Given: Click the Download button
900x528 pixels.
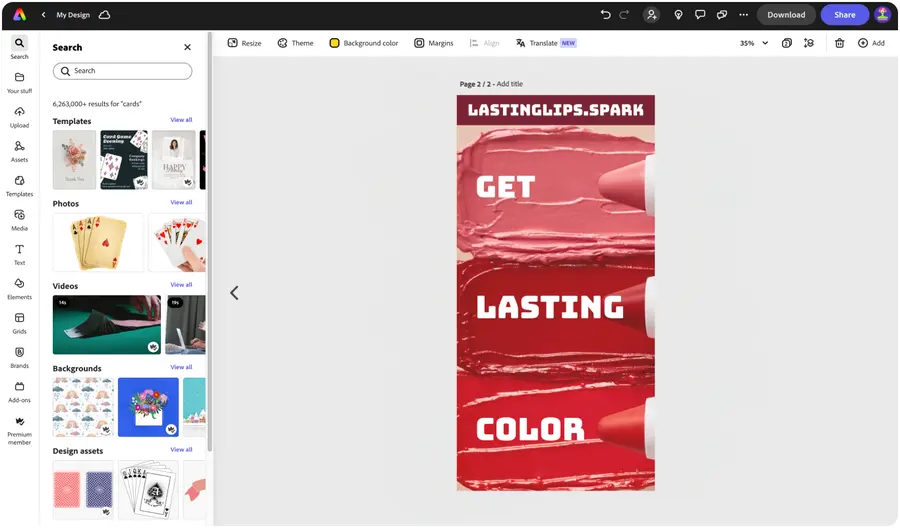Looking at the screenshot, I should click(786, 15).
